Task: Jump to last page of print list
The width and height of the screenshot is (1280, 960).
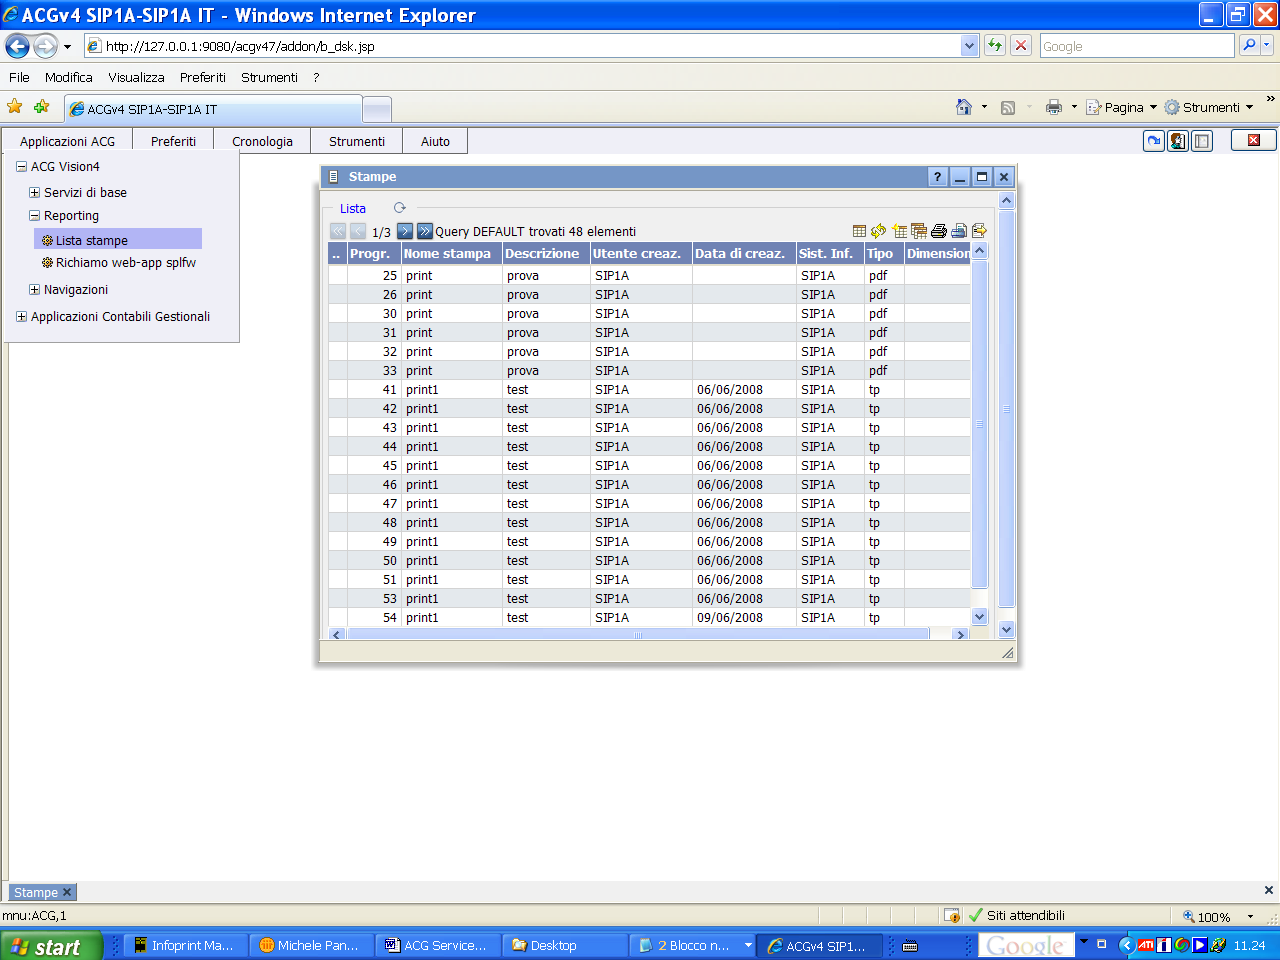Action: (425, 231)
